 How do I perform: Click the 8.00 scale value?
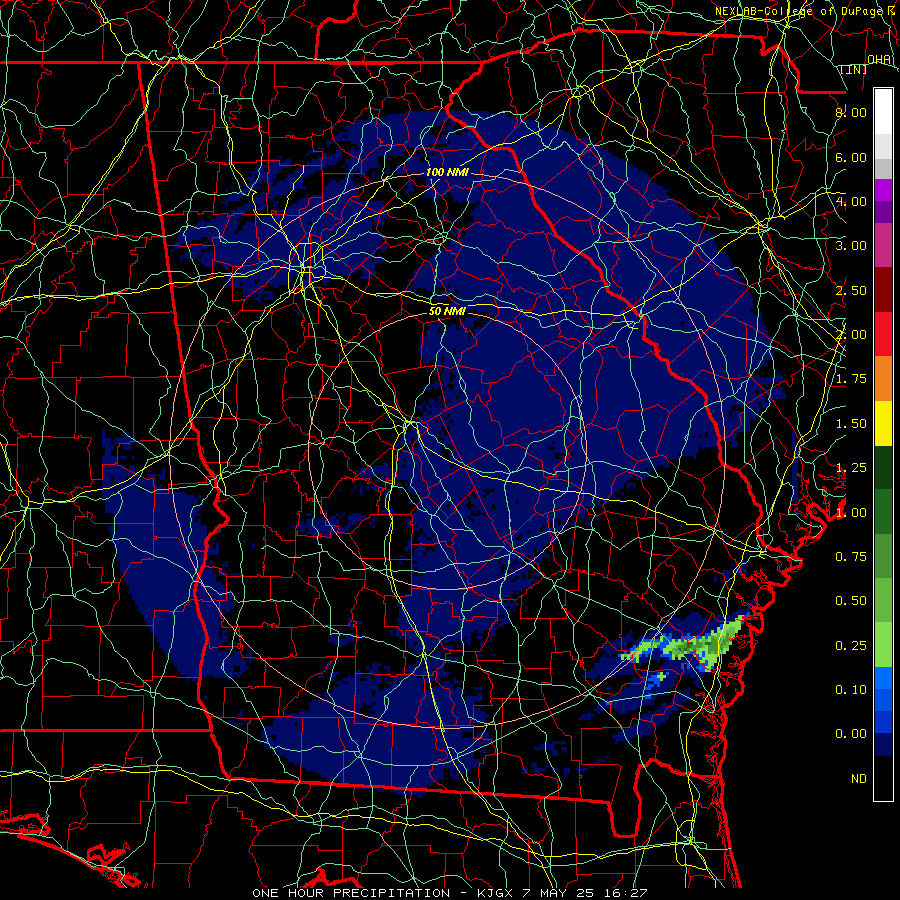click(851, 112)
